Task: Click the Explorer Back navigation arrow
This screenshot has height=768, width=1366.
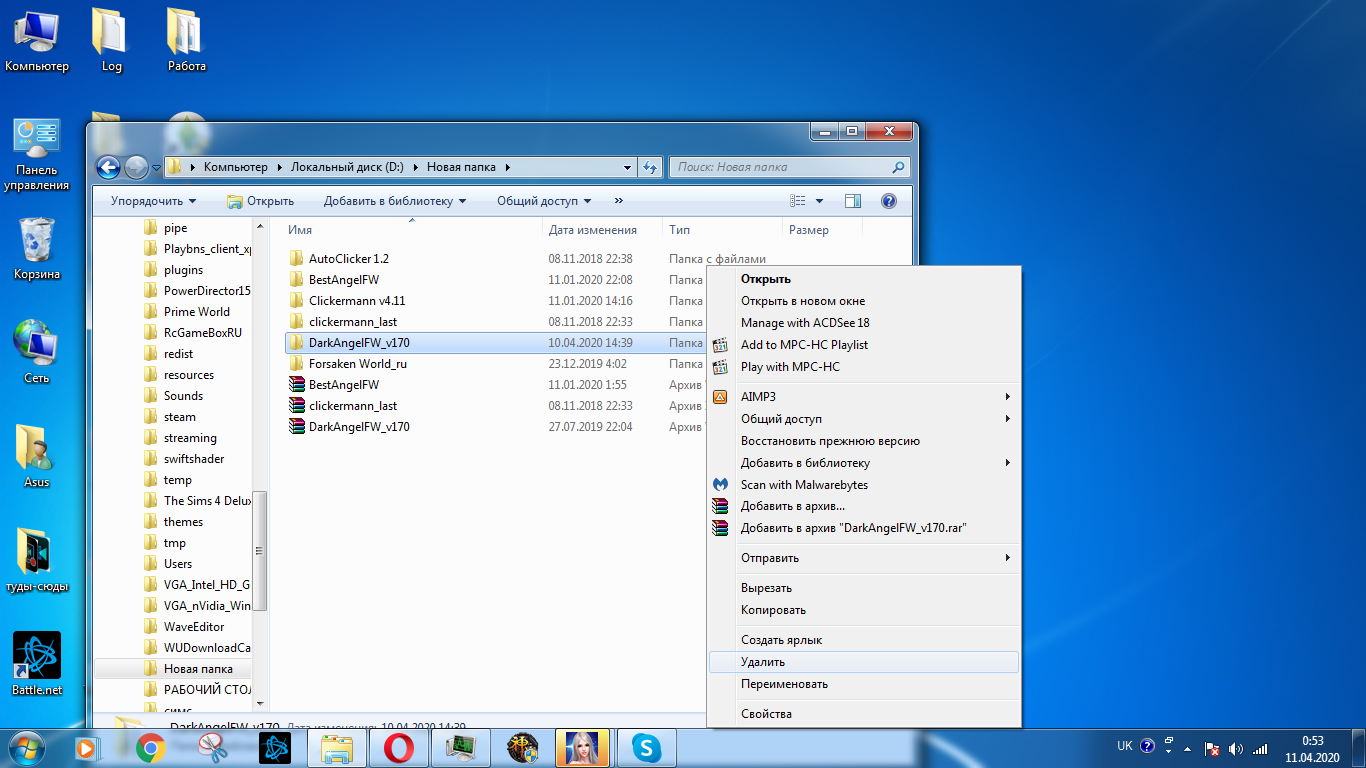Action: pyautogui.click(x=108, y=167)
